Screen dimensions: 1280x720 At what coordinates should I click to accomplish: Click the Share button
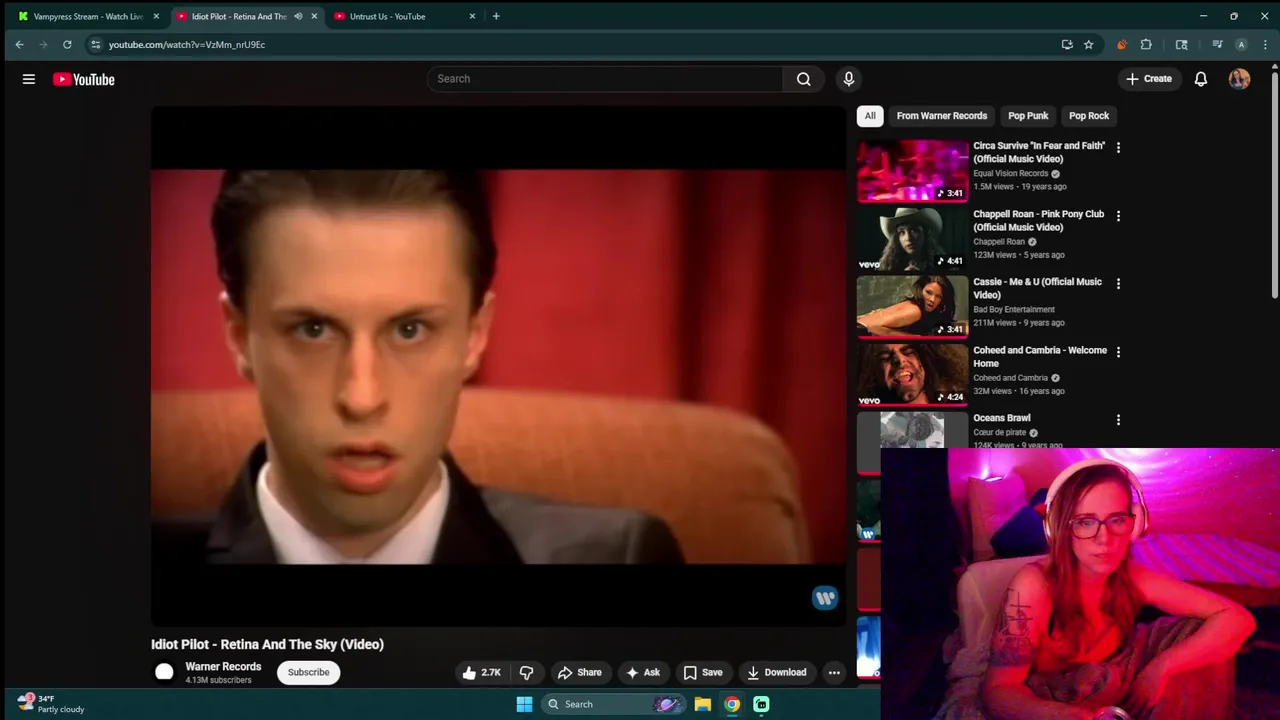tap(580, 672)
